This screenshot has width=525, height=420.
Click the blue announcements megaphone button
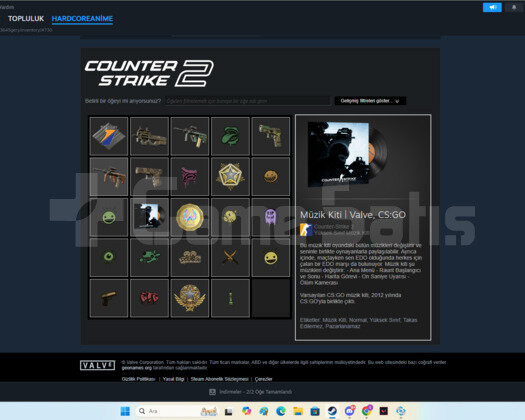point(492,7)
